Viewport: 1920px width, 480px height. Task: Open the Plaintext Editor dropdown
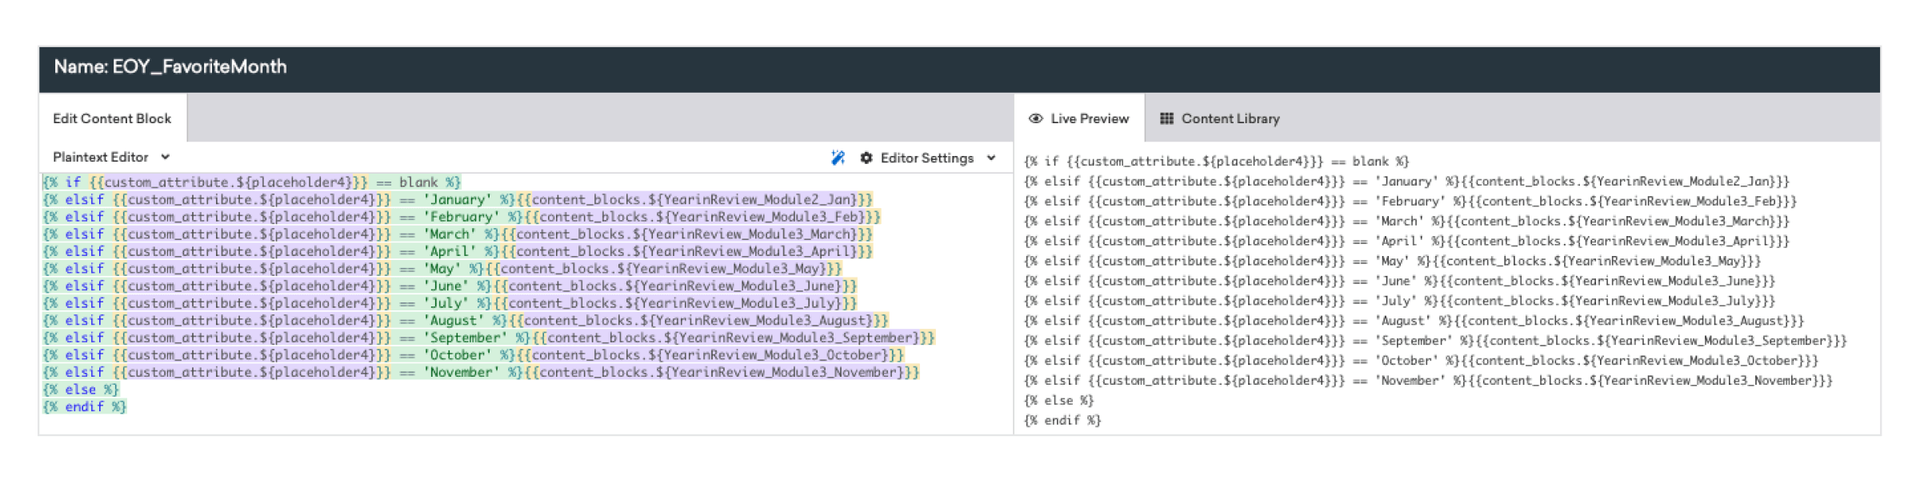click(x=111, y=157)
